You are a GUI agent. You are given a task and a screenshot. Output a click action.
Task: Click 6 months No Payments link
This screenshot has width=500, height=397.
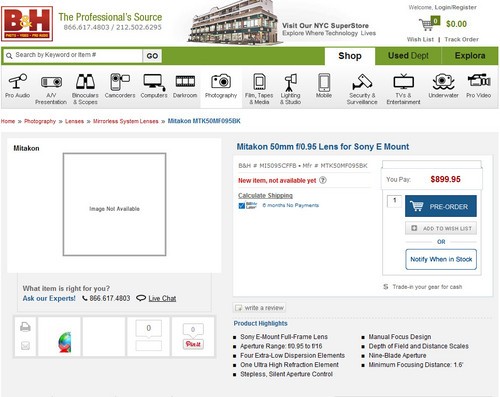coord(291,205)
